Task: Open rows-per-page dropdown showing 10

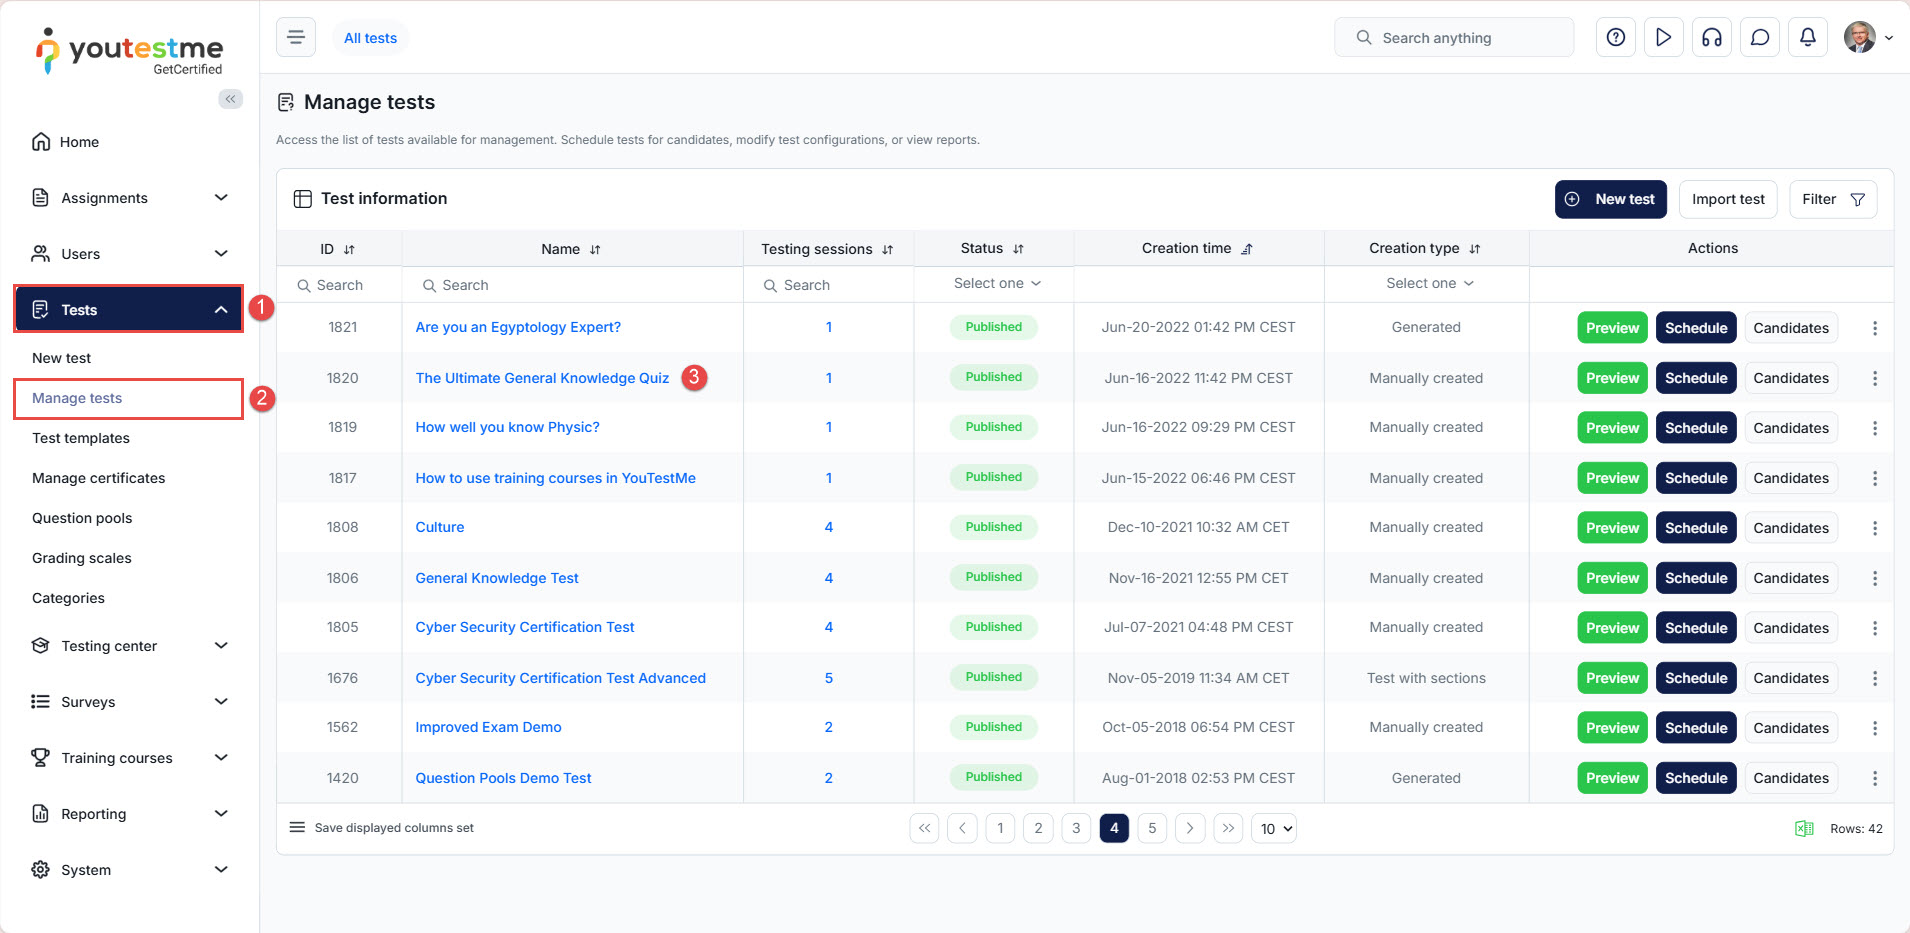Action: point(1273,829)
